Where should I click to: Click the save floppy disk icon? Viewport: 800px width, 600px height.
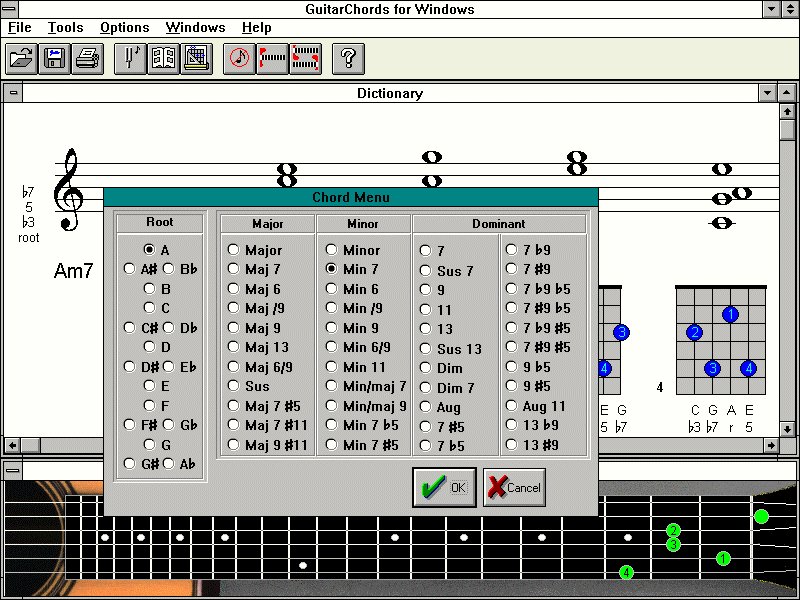55,59
